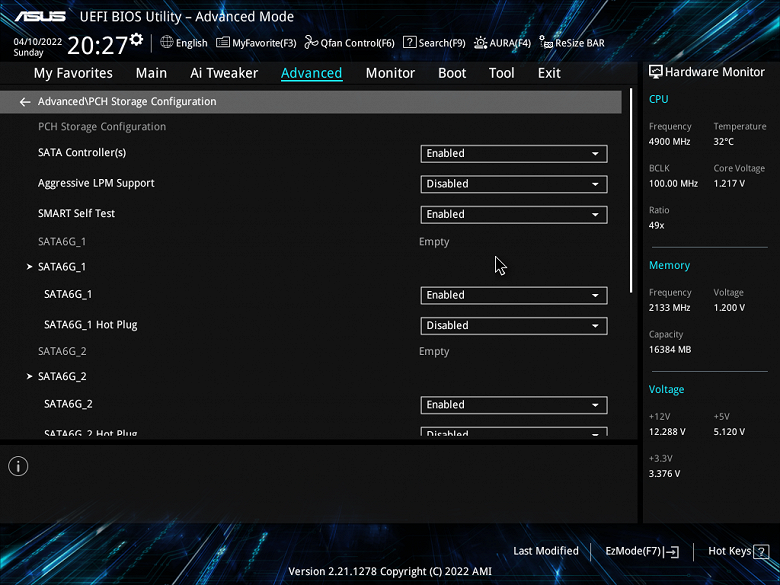Go back using the left arrow icon
Viewport: 780px width, 585px height.
pos(25,102)
